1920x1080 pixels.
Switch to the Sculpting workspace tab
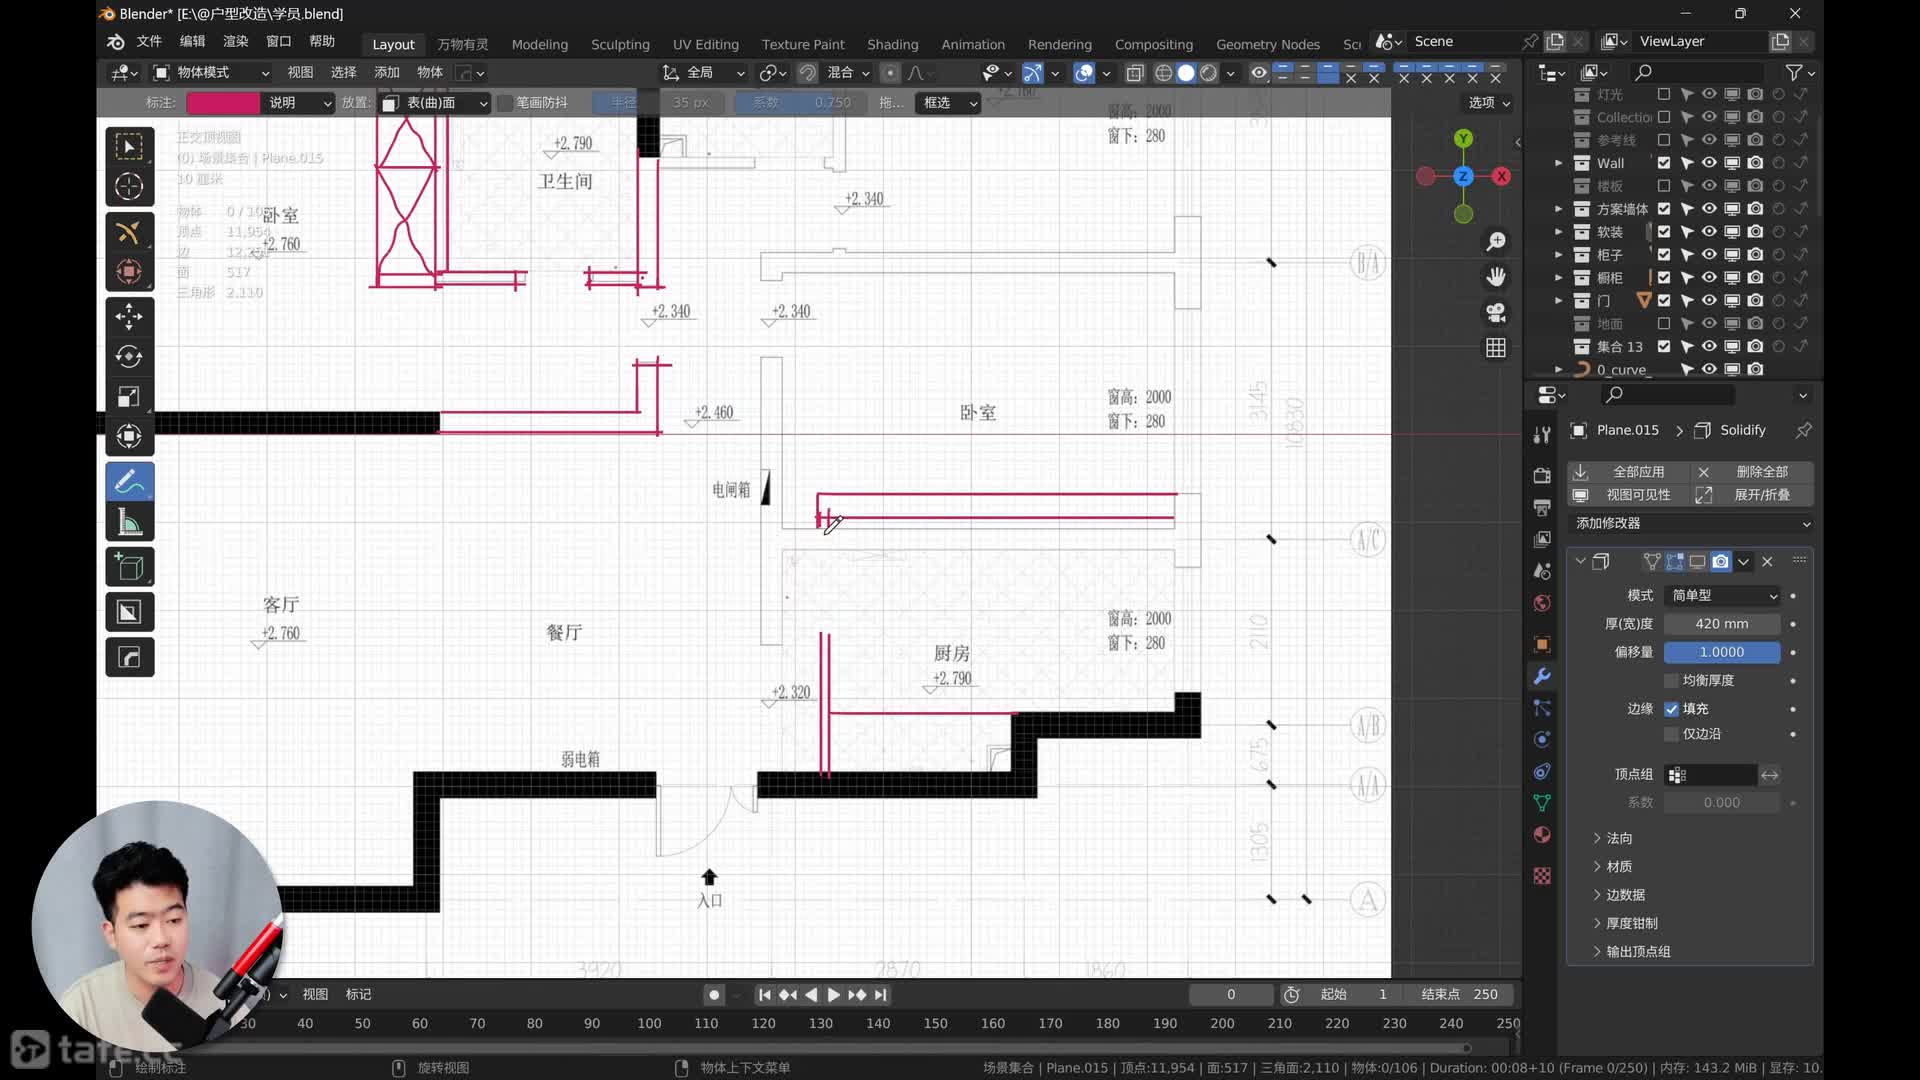[x=620, y=44]
